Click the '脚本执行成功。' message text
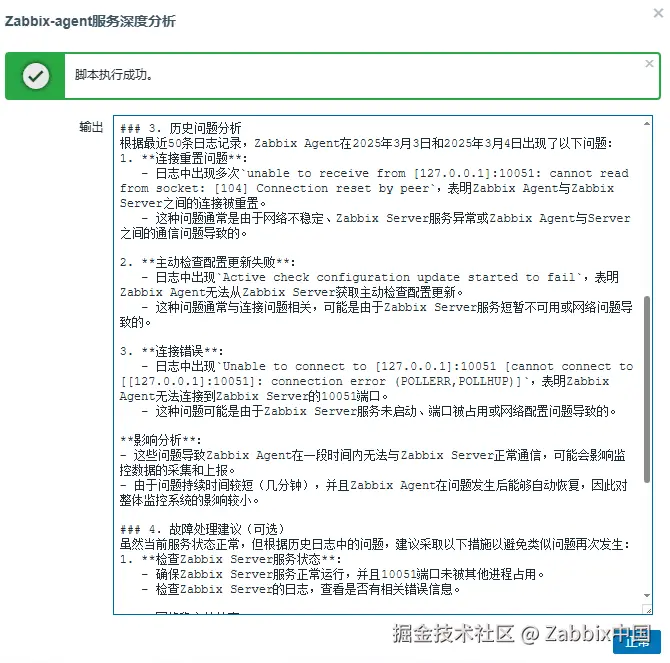Screen dimensions: 670x663 pos(114,75)
